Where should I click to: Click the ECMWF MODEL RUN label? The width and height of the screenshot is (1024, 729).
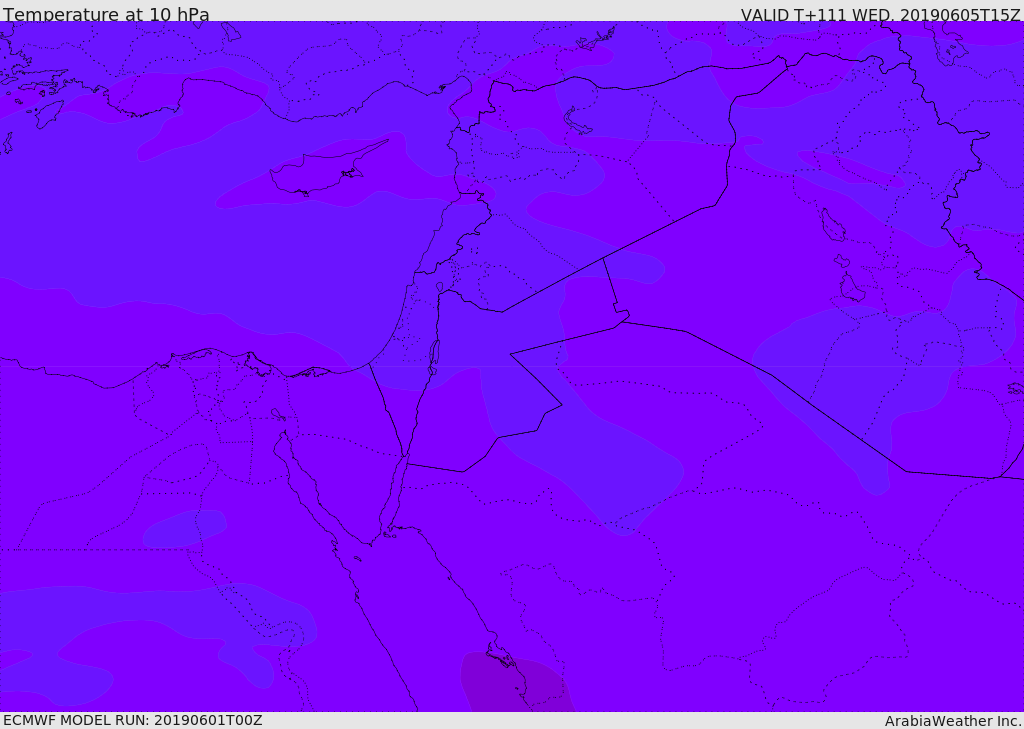point(132,720)
